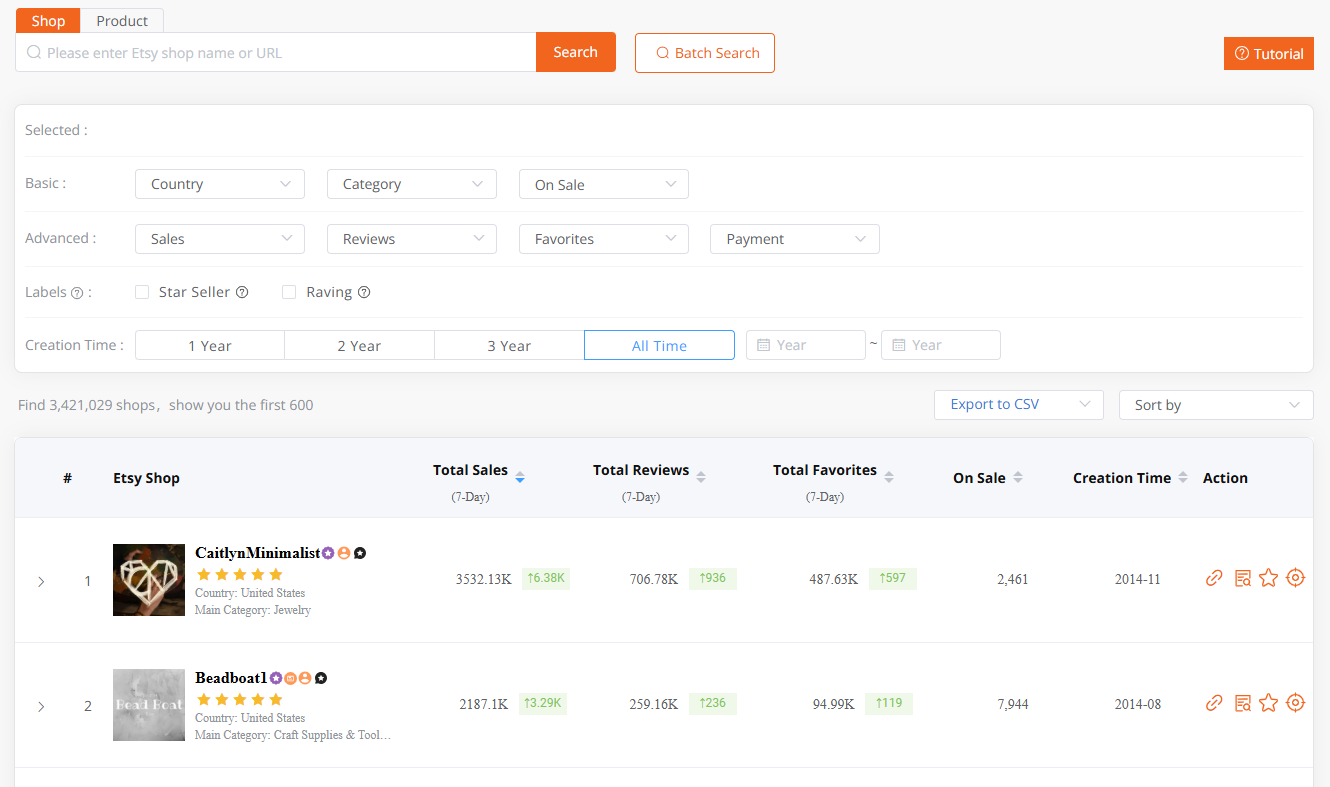Select the Shop tab
The height and width of the screenshot is (787, 1330).
(48, 21)
